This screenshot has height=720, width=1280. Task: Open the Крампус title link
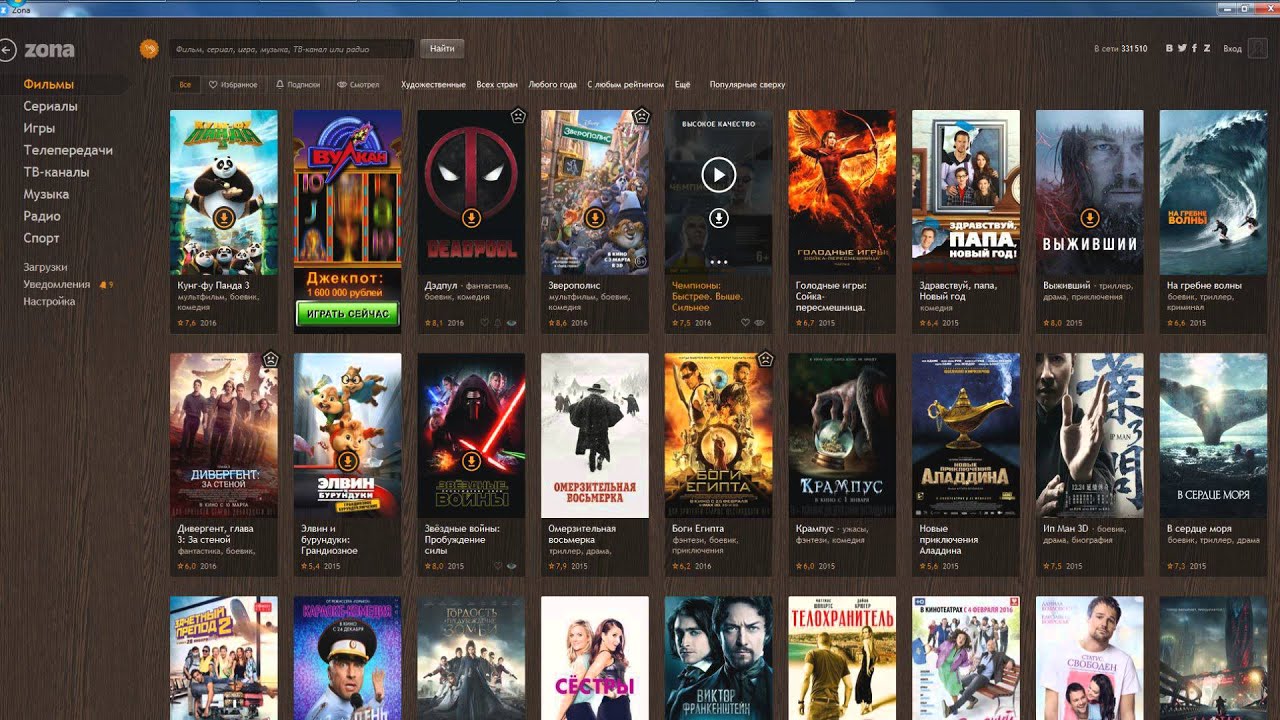click(815, 528)
